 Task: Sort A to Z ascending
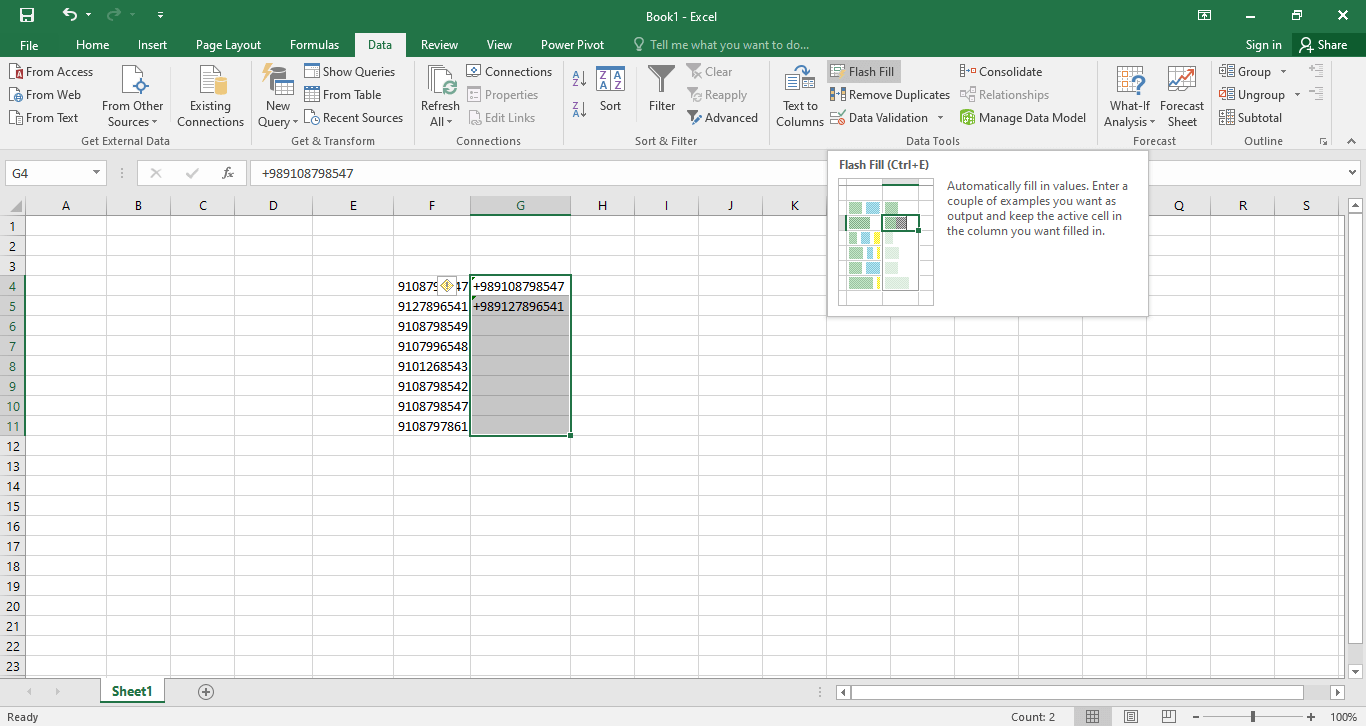579,78
